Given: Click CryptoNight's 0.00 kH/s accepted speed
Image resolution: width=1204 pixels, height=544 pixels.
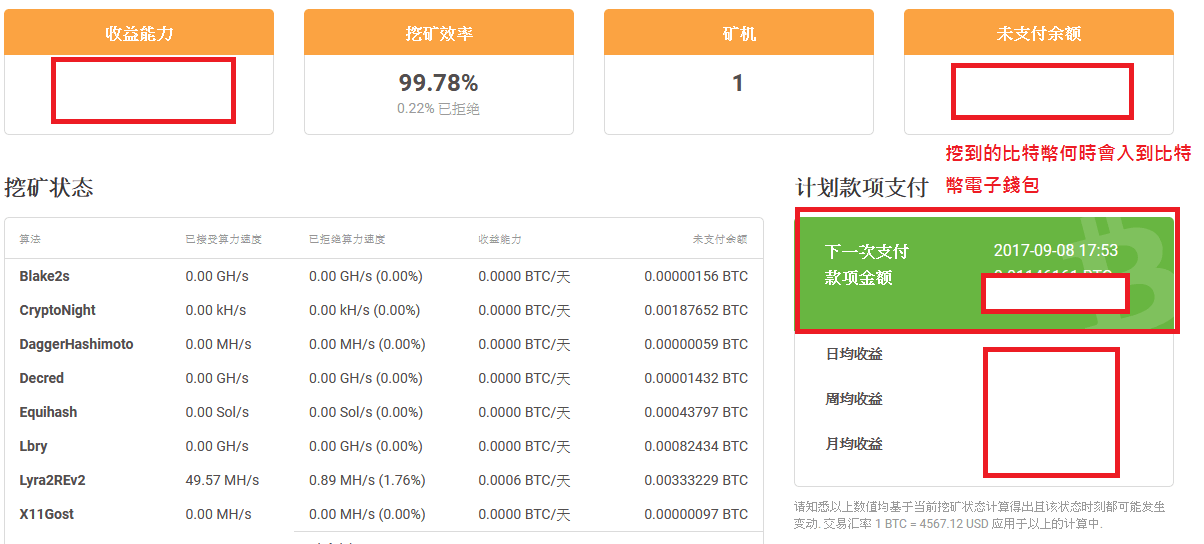Looking at the screenshot, I should point(215,310).
